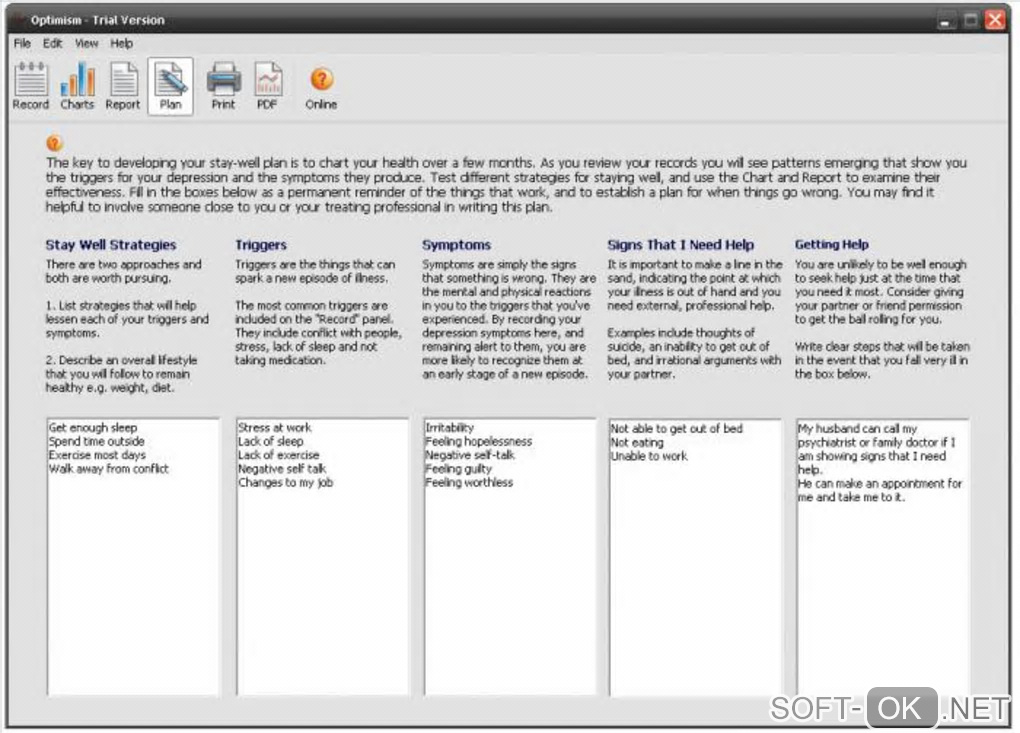Open the Edit menu
Image resolution: width=1020 pixels, height=733 pixels.
tap(53, 44)
